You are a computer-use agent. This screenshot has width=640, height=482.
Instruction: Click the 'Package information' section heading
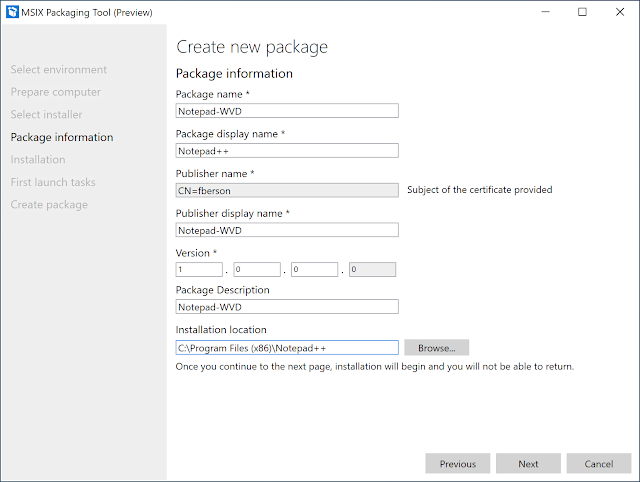pyautogui.click(x=234, y=73)
